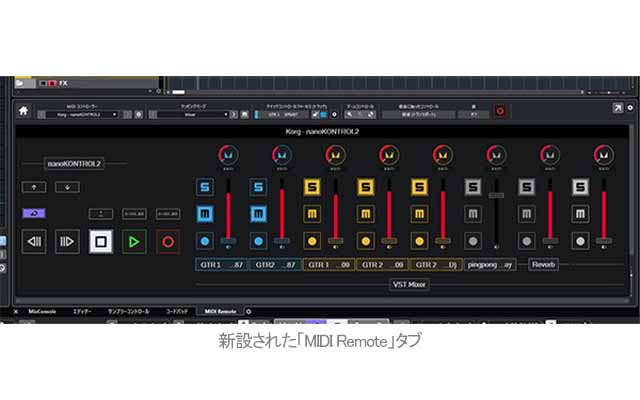The image size is (640, 400).
Task: Select the GTR2 ..87 track label
Action: pyautogui.click(x=275, y=265)
